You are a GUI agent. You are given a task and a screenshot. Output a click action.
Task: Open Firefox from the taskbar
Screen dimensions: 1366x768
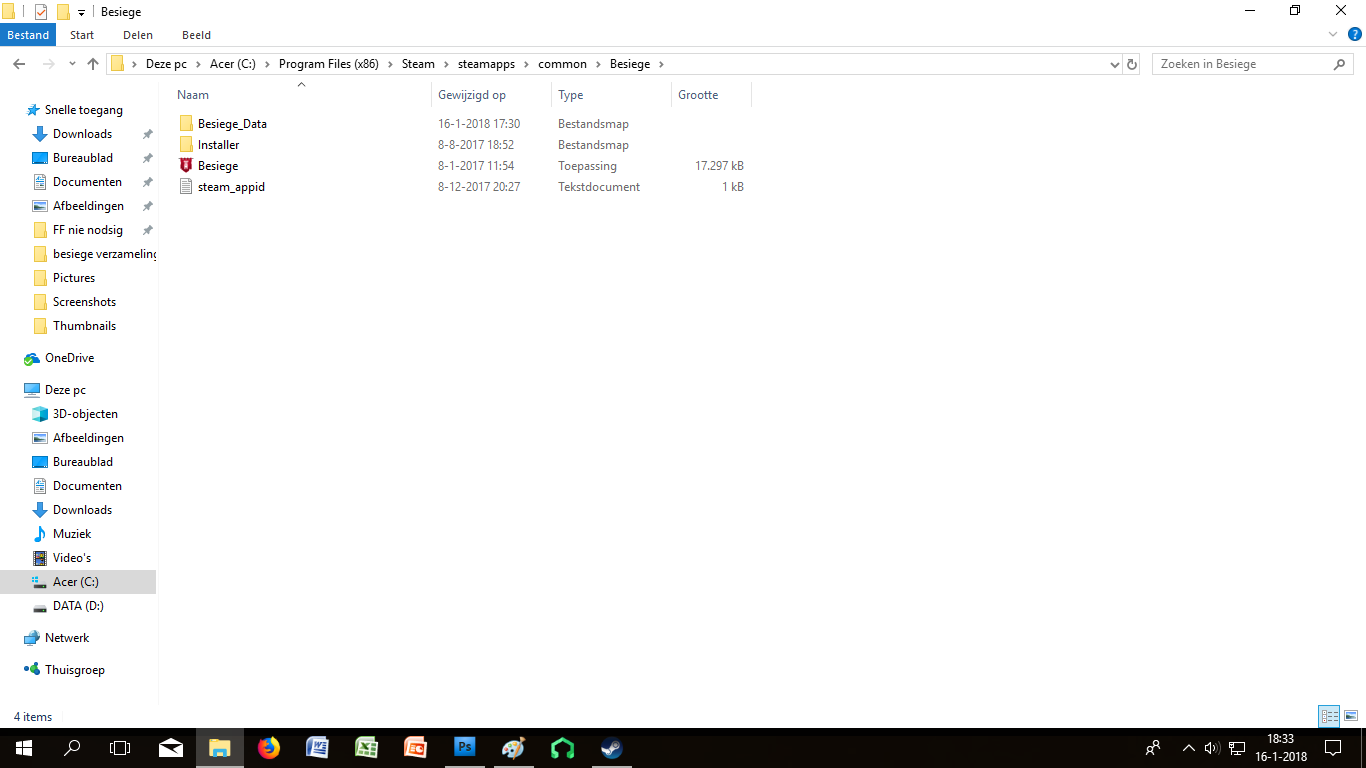269,748
